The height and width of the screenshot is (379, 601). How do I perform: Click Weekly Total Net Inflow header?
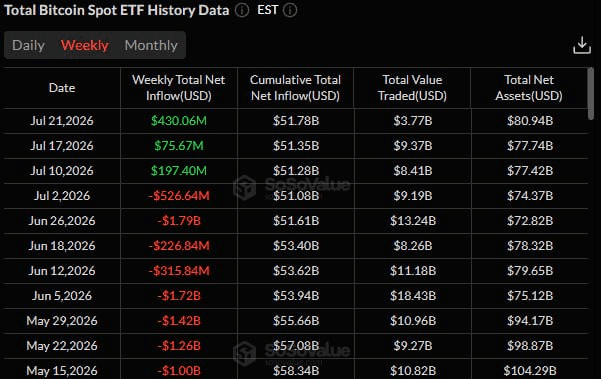179,88
